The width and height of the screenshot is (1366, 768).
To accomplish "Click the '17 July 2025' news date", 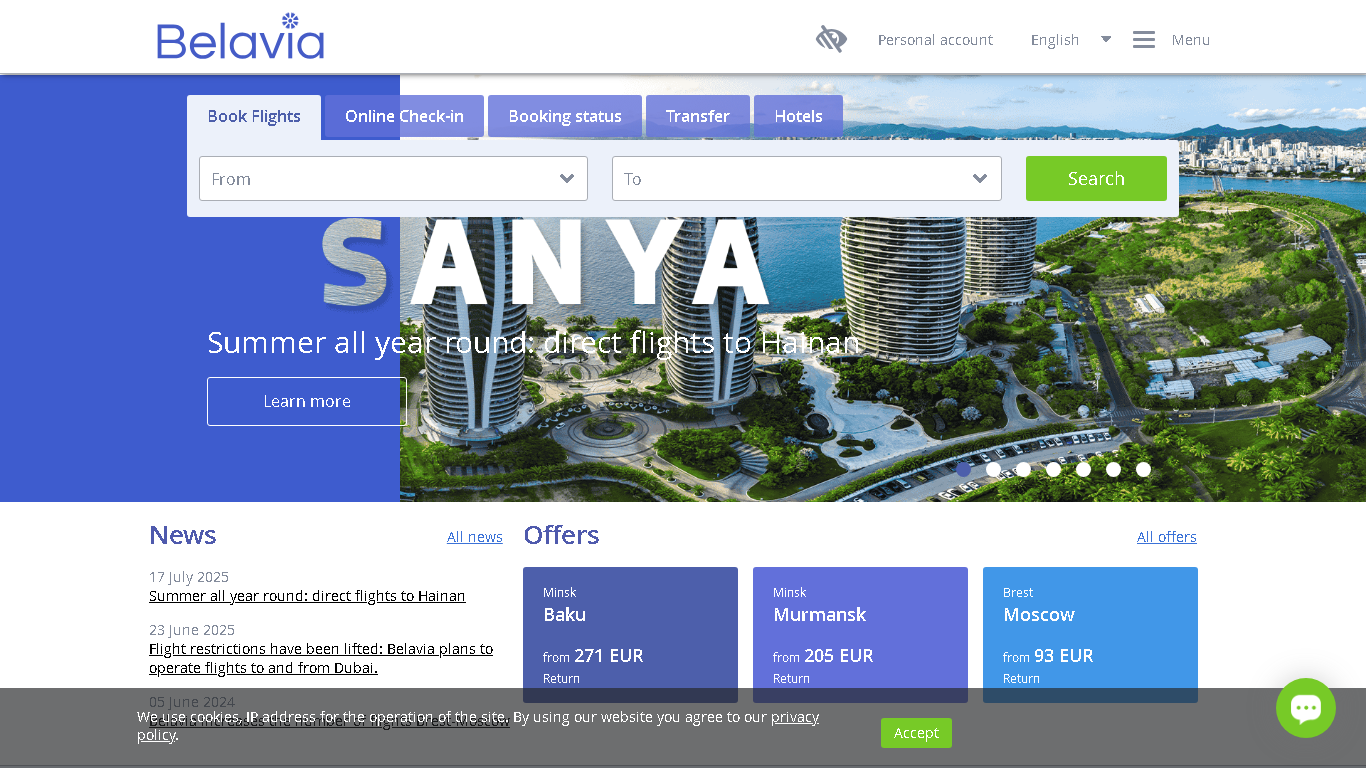I will point(189,577).
